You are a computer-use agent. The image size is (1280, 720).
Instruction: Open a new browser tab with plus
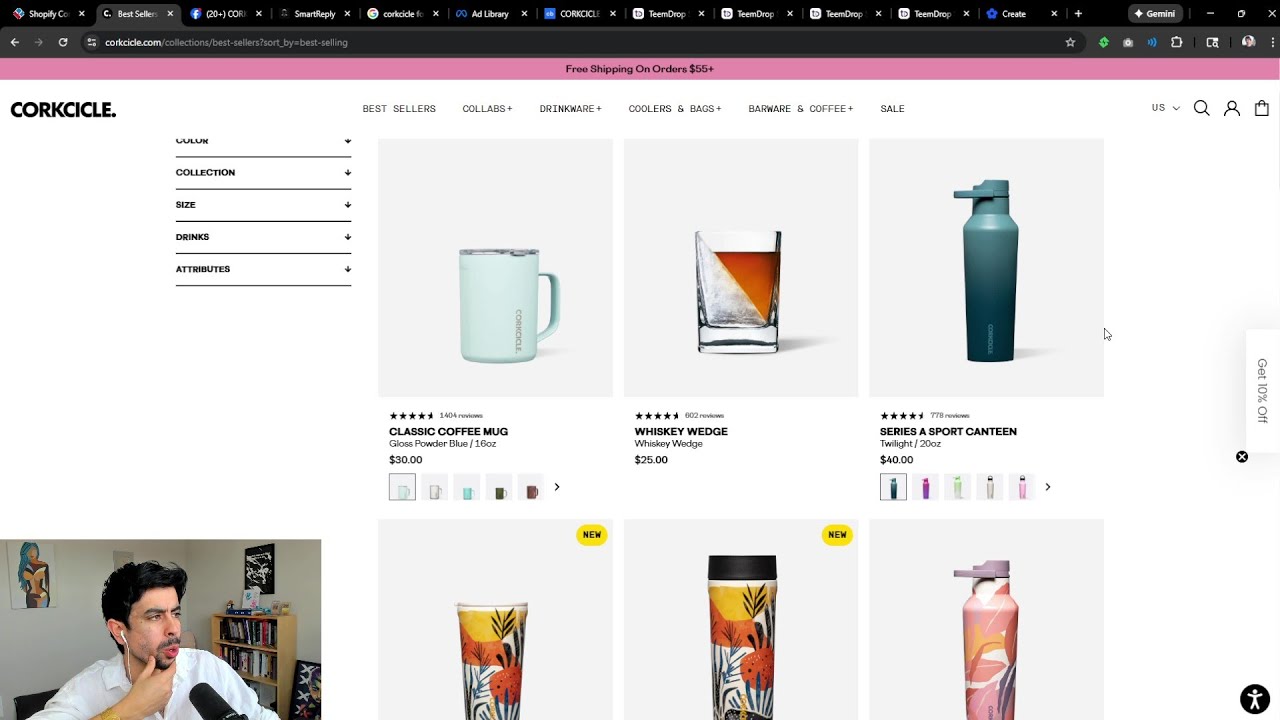(1078, 14)
